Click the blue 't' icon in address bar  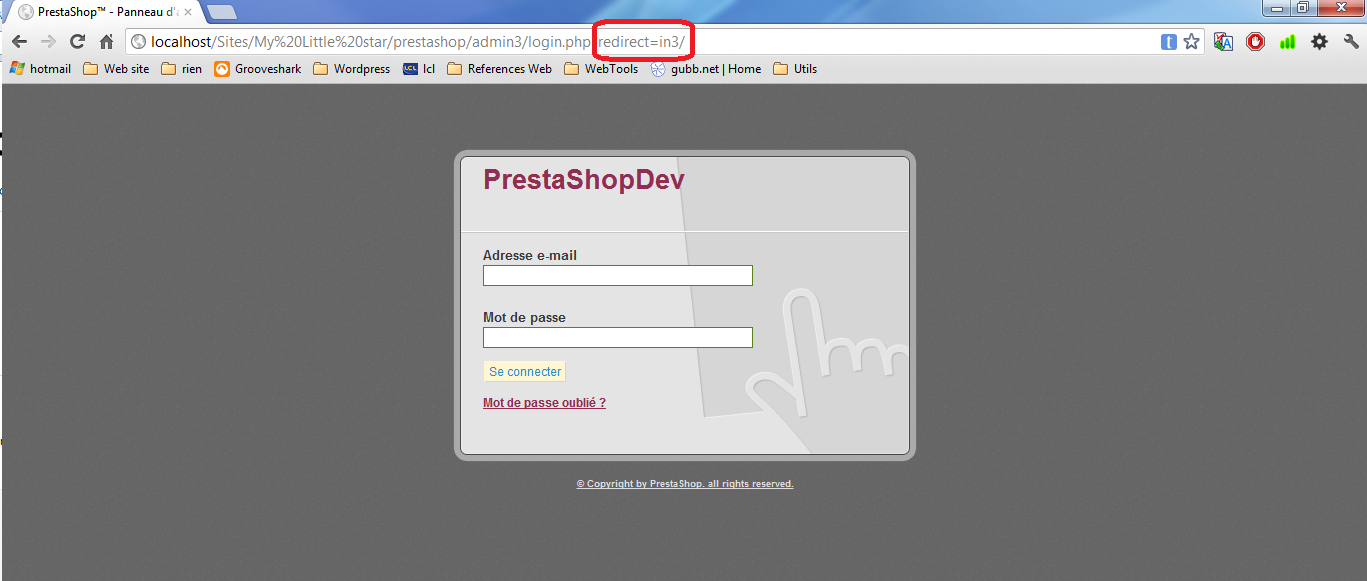point(1168,42)
